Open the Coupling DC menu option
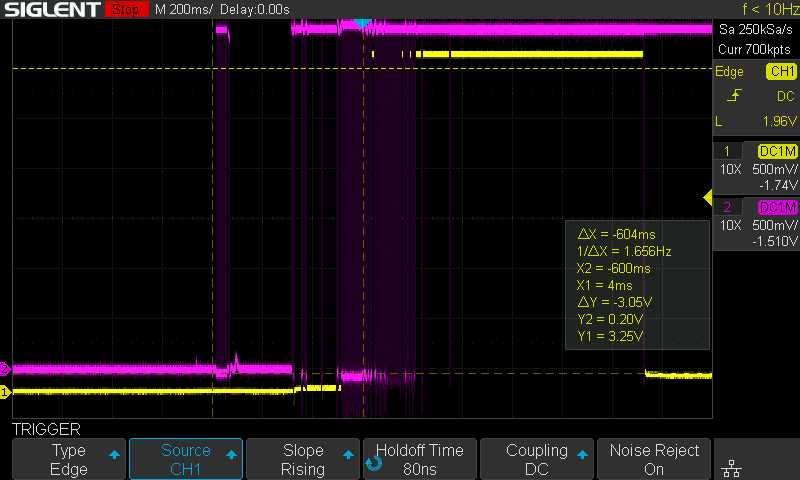The width and height of the screenshot is (800, 480). 537,459
